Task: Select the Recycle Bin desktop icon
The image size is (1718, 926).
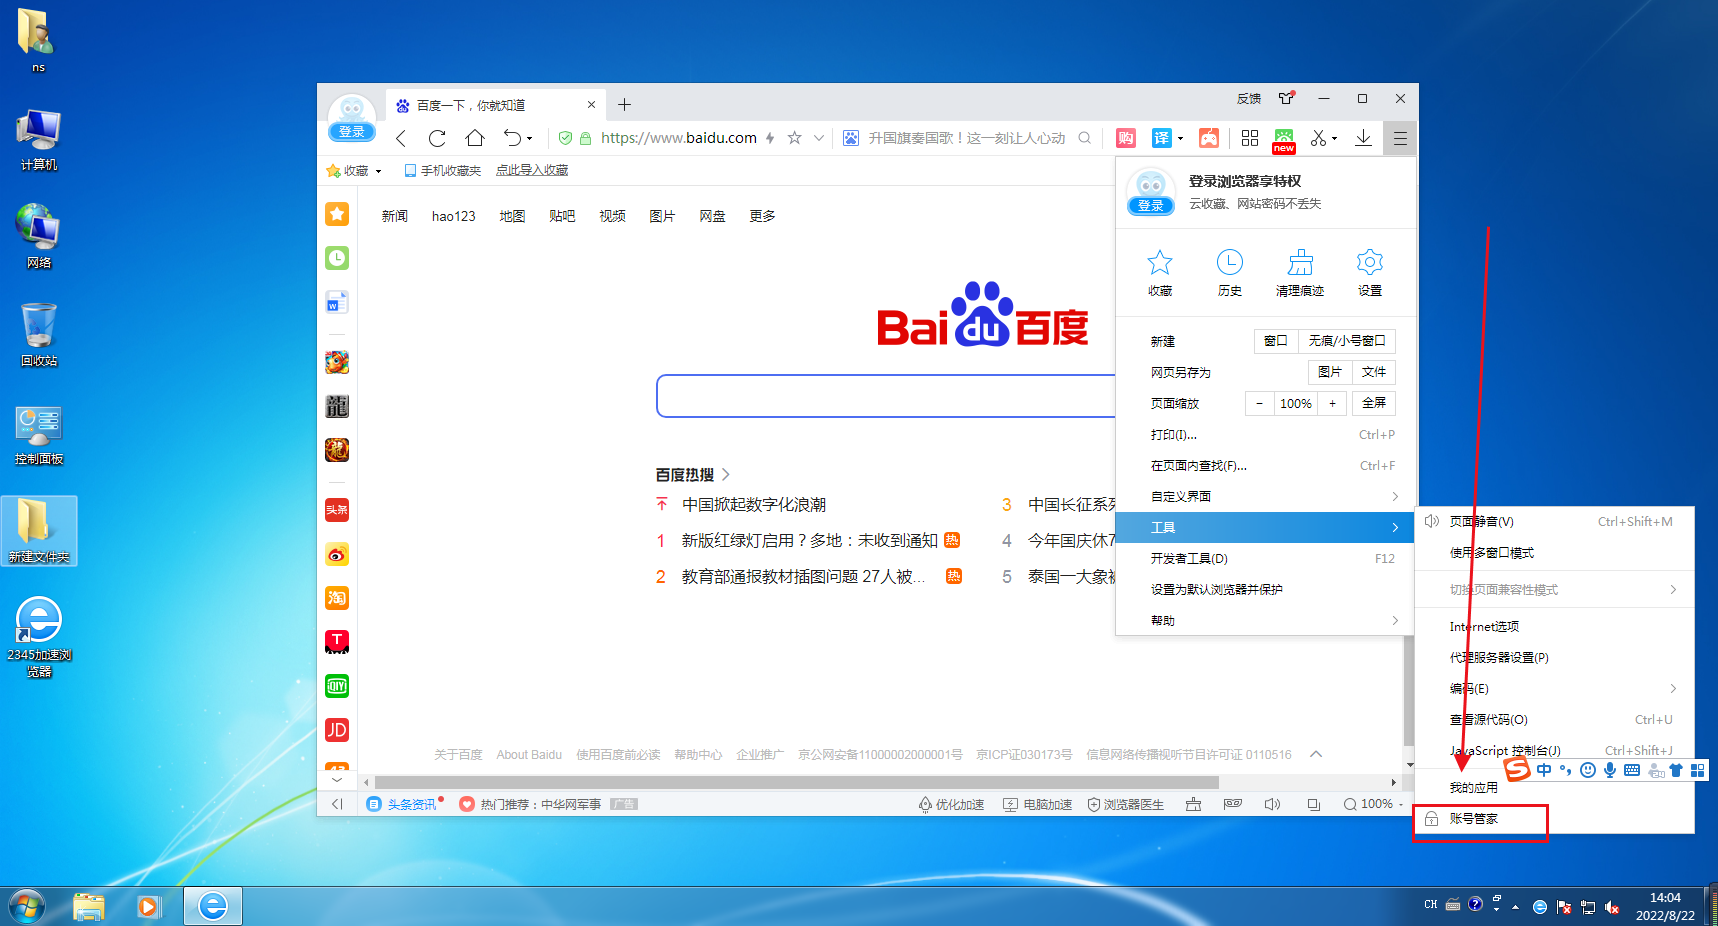Action: coord(39,335)
